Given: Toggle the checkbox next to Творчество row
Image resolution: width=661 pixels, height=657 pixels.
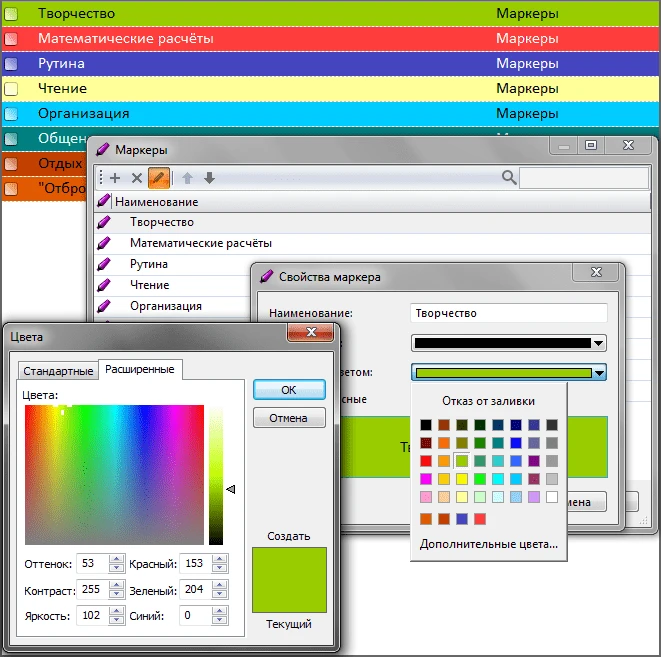Looking at the screenshot, I should tap(11, 15).
